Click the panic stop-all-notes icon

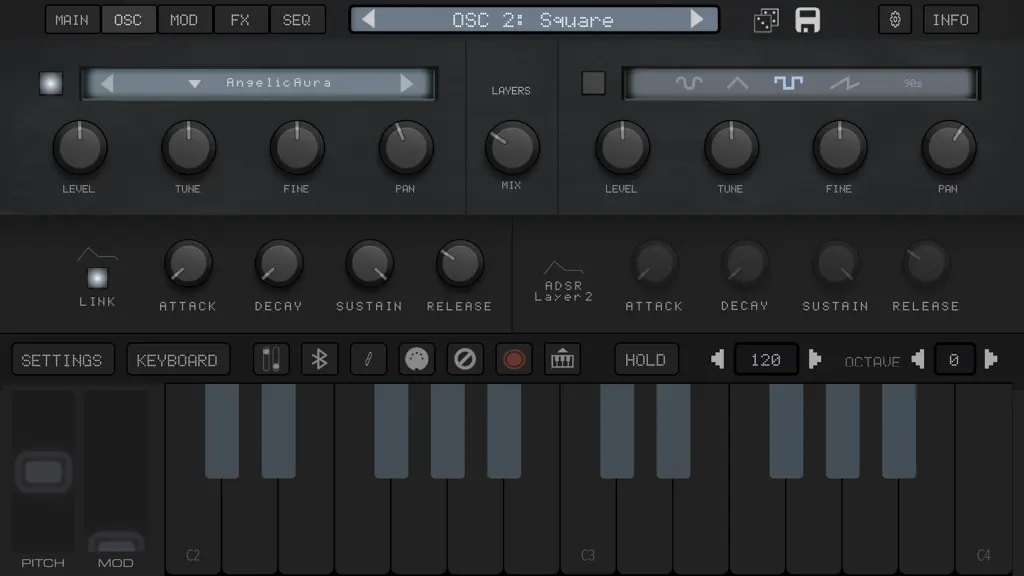point(465,360)
